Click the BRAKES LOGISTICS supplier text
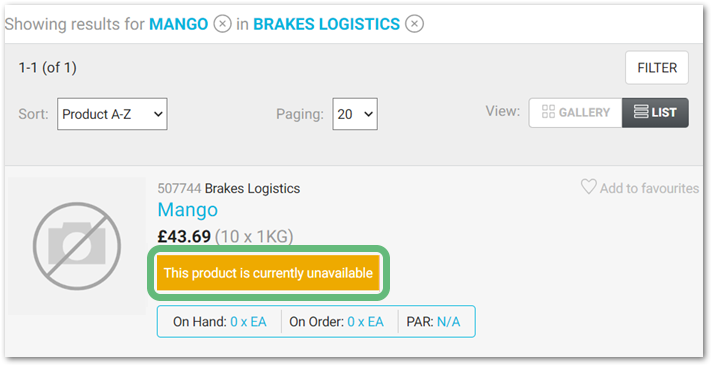Viewport: 712px width, 366px height. coord(326,24)
